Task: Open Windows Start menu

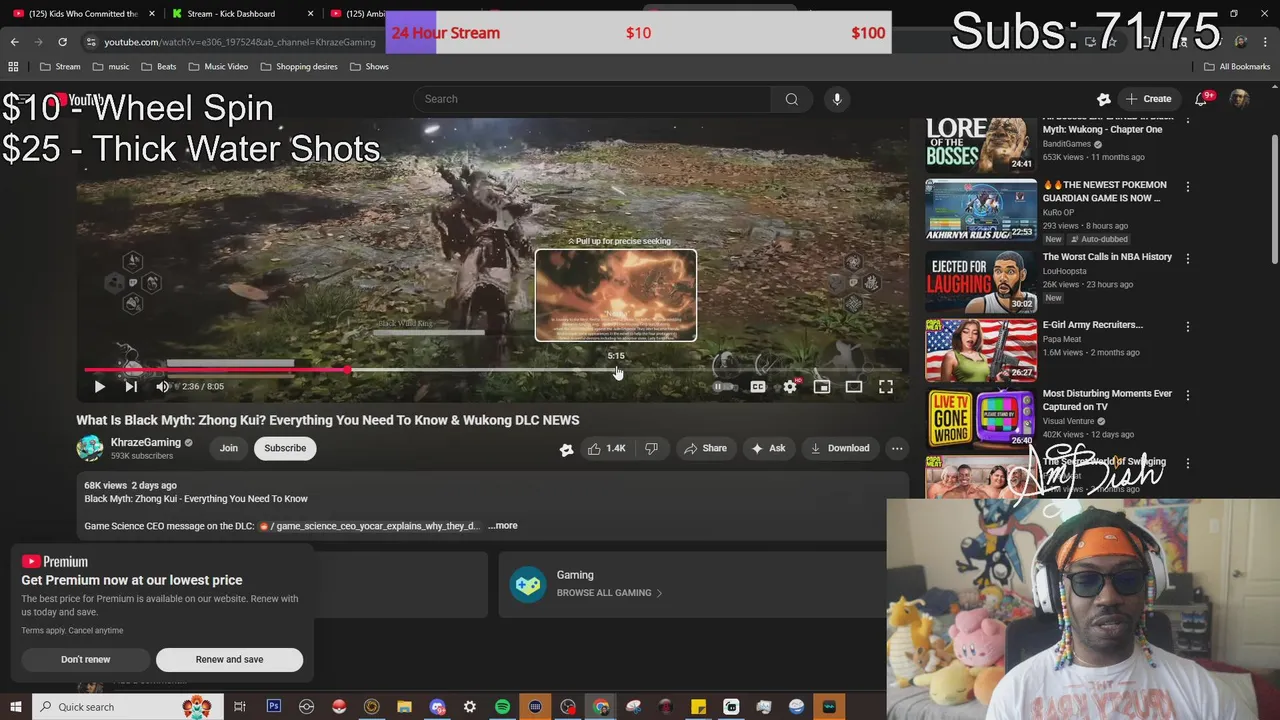Action: (x=15, y=707)
